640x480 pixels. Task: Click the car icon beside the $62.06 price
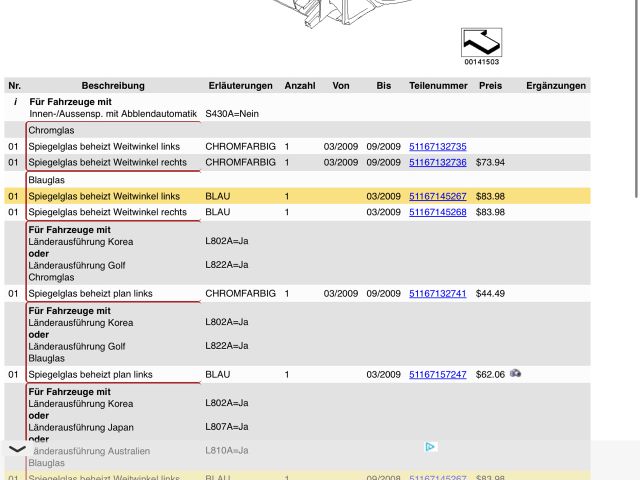[515, 374]
